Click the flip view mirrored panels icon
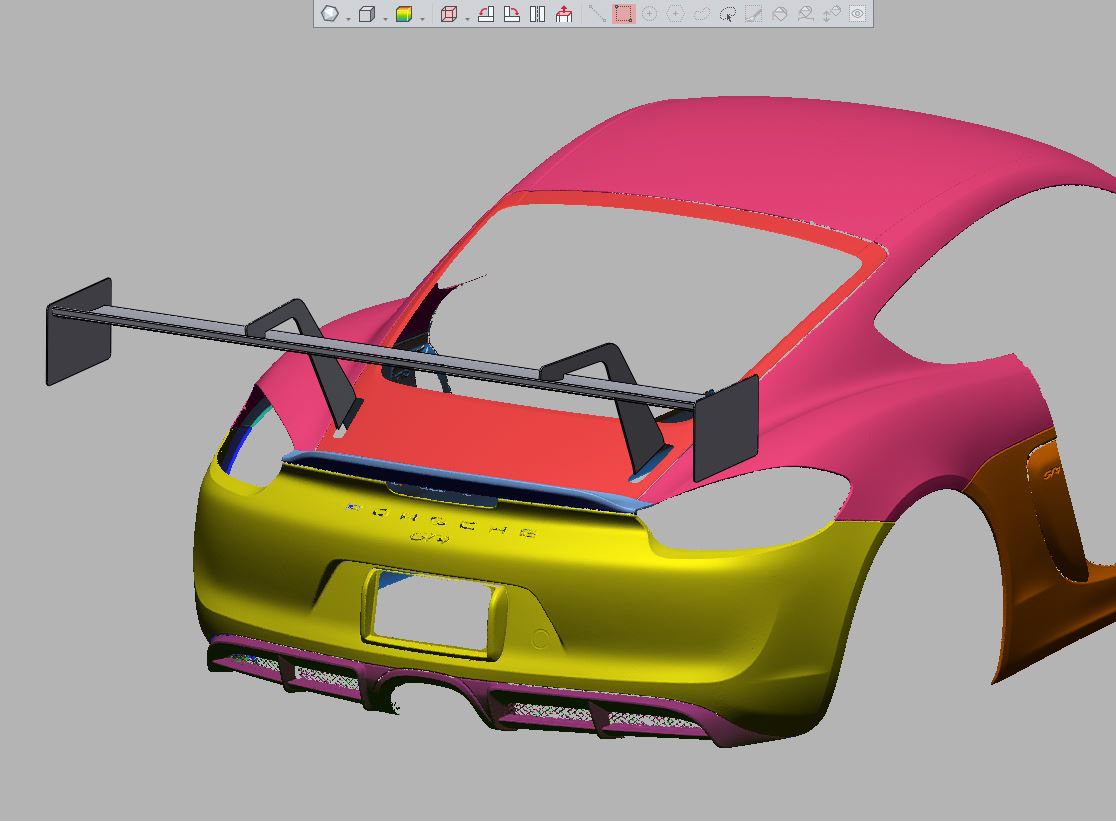Screen dimensions: 1116x822 point(537,14)
